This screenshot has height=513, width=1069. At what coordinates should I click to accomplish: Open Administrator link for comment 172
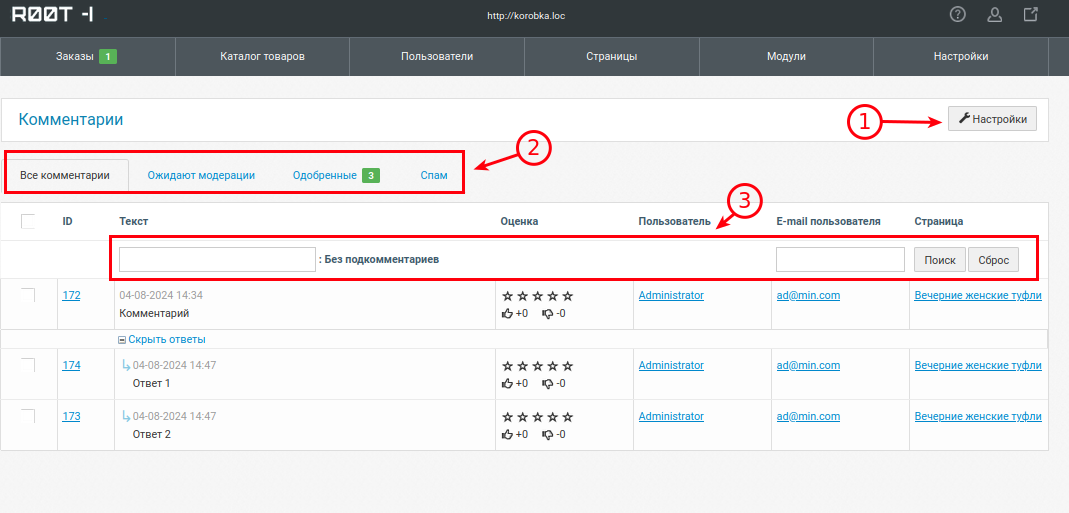click(x=672, y=295)
